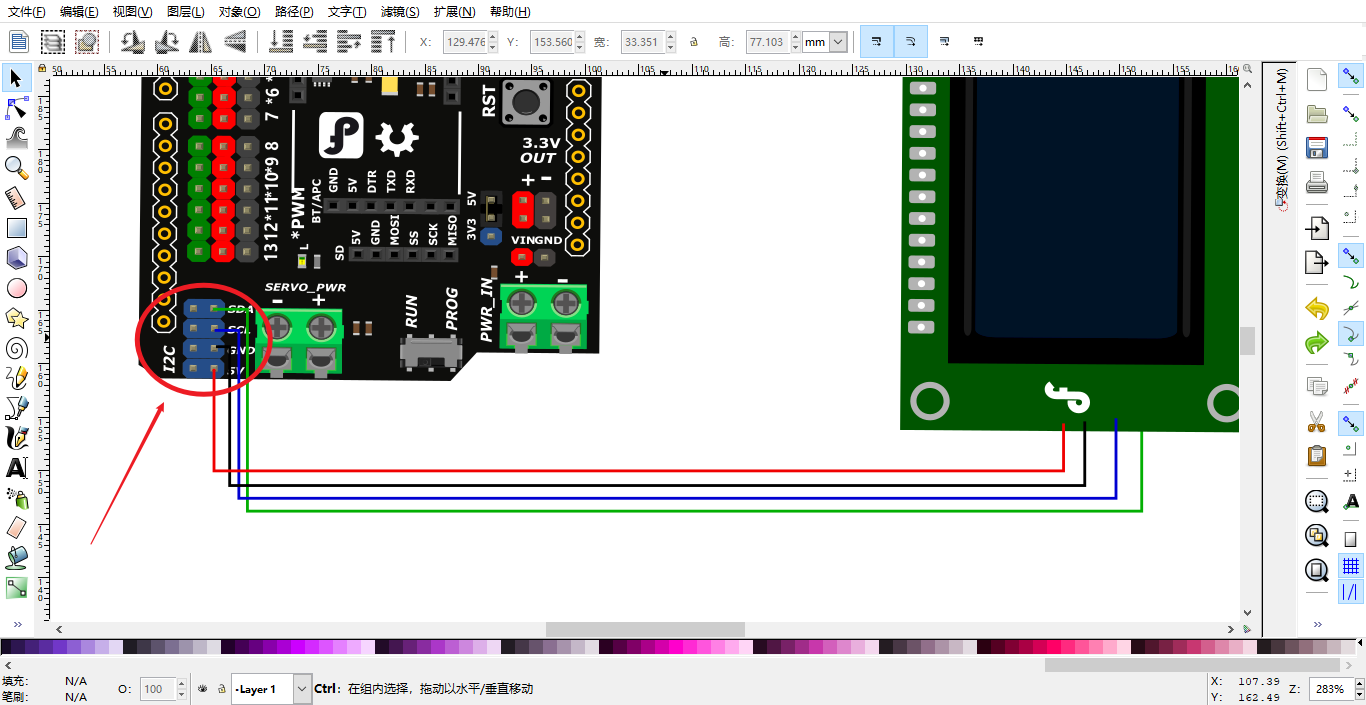Image resolution: width=1366 pixels, height=705 pixels.
Task: Select the Star polygon tool
Action: (17, 318)
